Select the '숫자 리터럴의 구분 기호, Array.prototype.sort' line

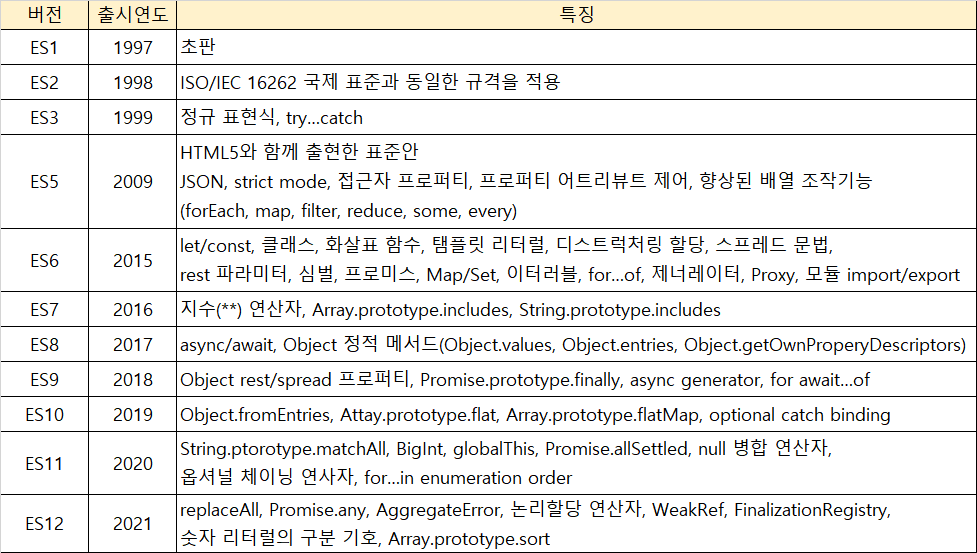(365, 538)
